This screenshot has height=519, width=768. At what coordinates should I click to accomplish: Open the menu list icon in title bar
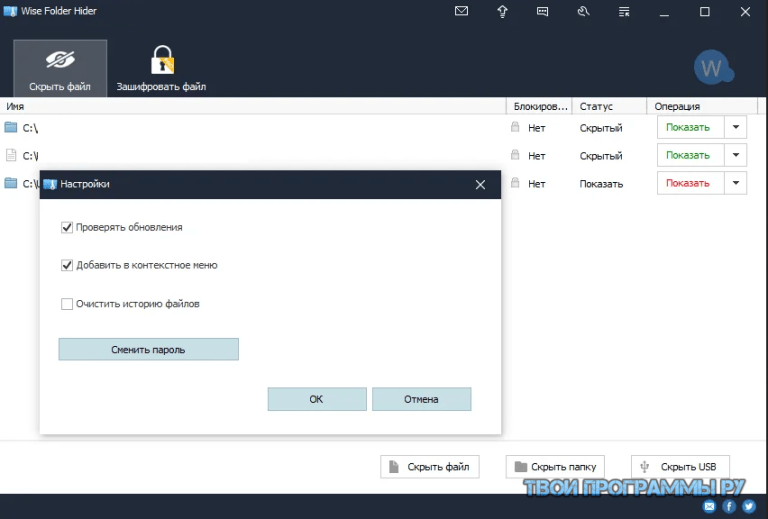[x=624, y=12]
